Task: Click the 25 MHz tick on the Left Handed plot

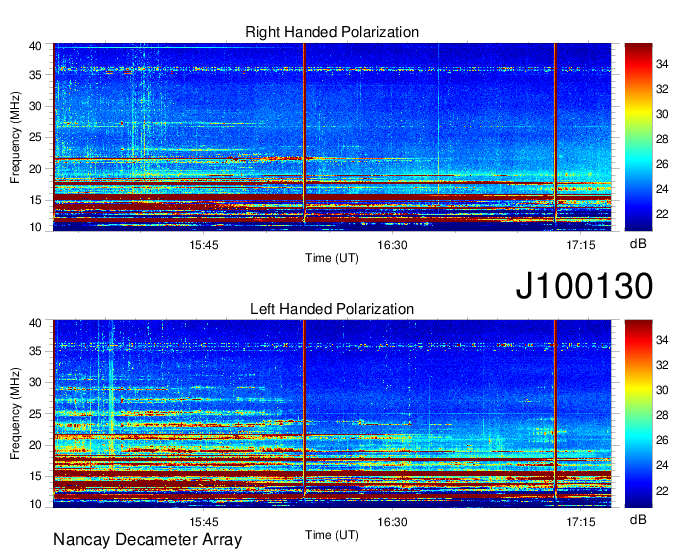Action: (x=35, y=414)
